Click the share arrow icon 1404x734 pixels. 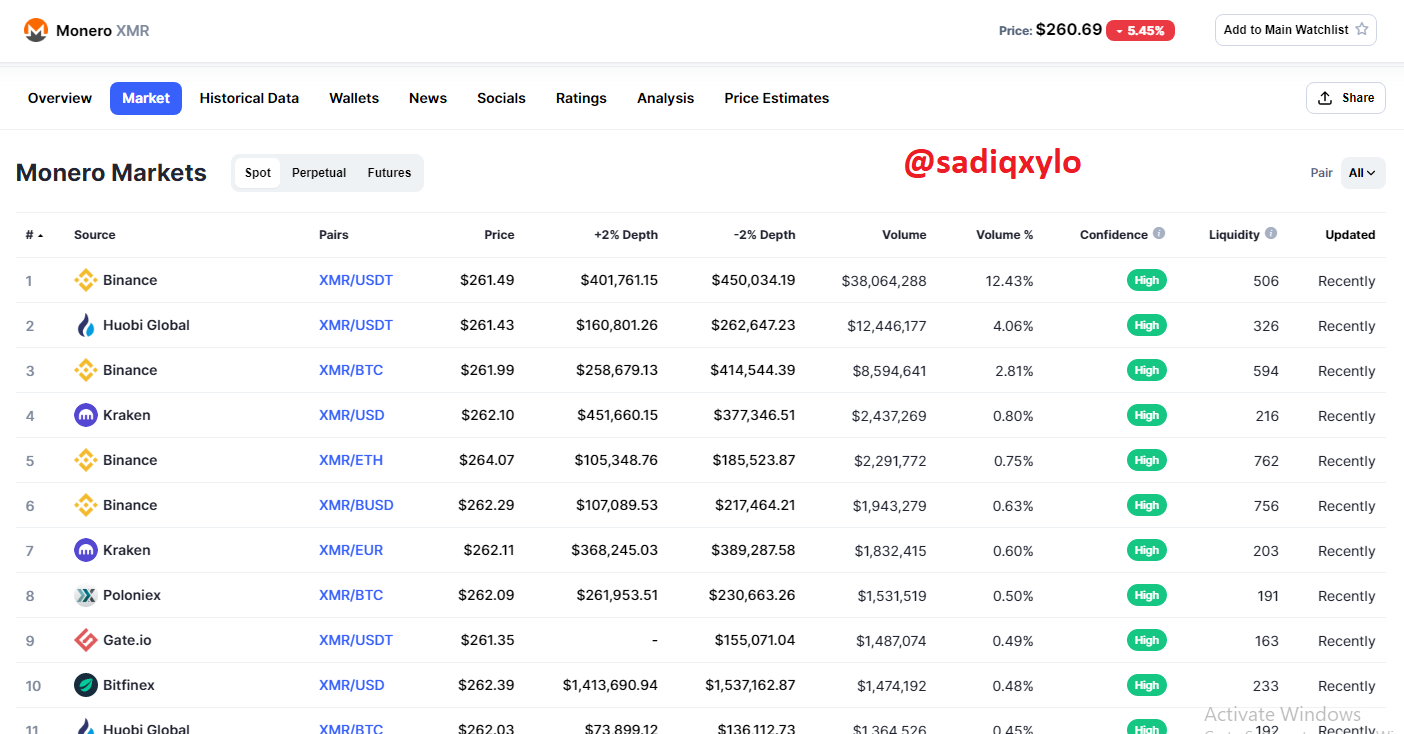tap(1325, 98)
